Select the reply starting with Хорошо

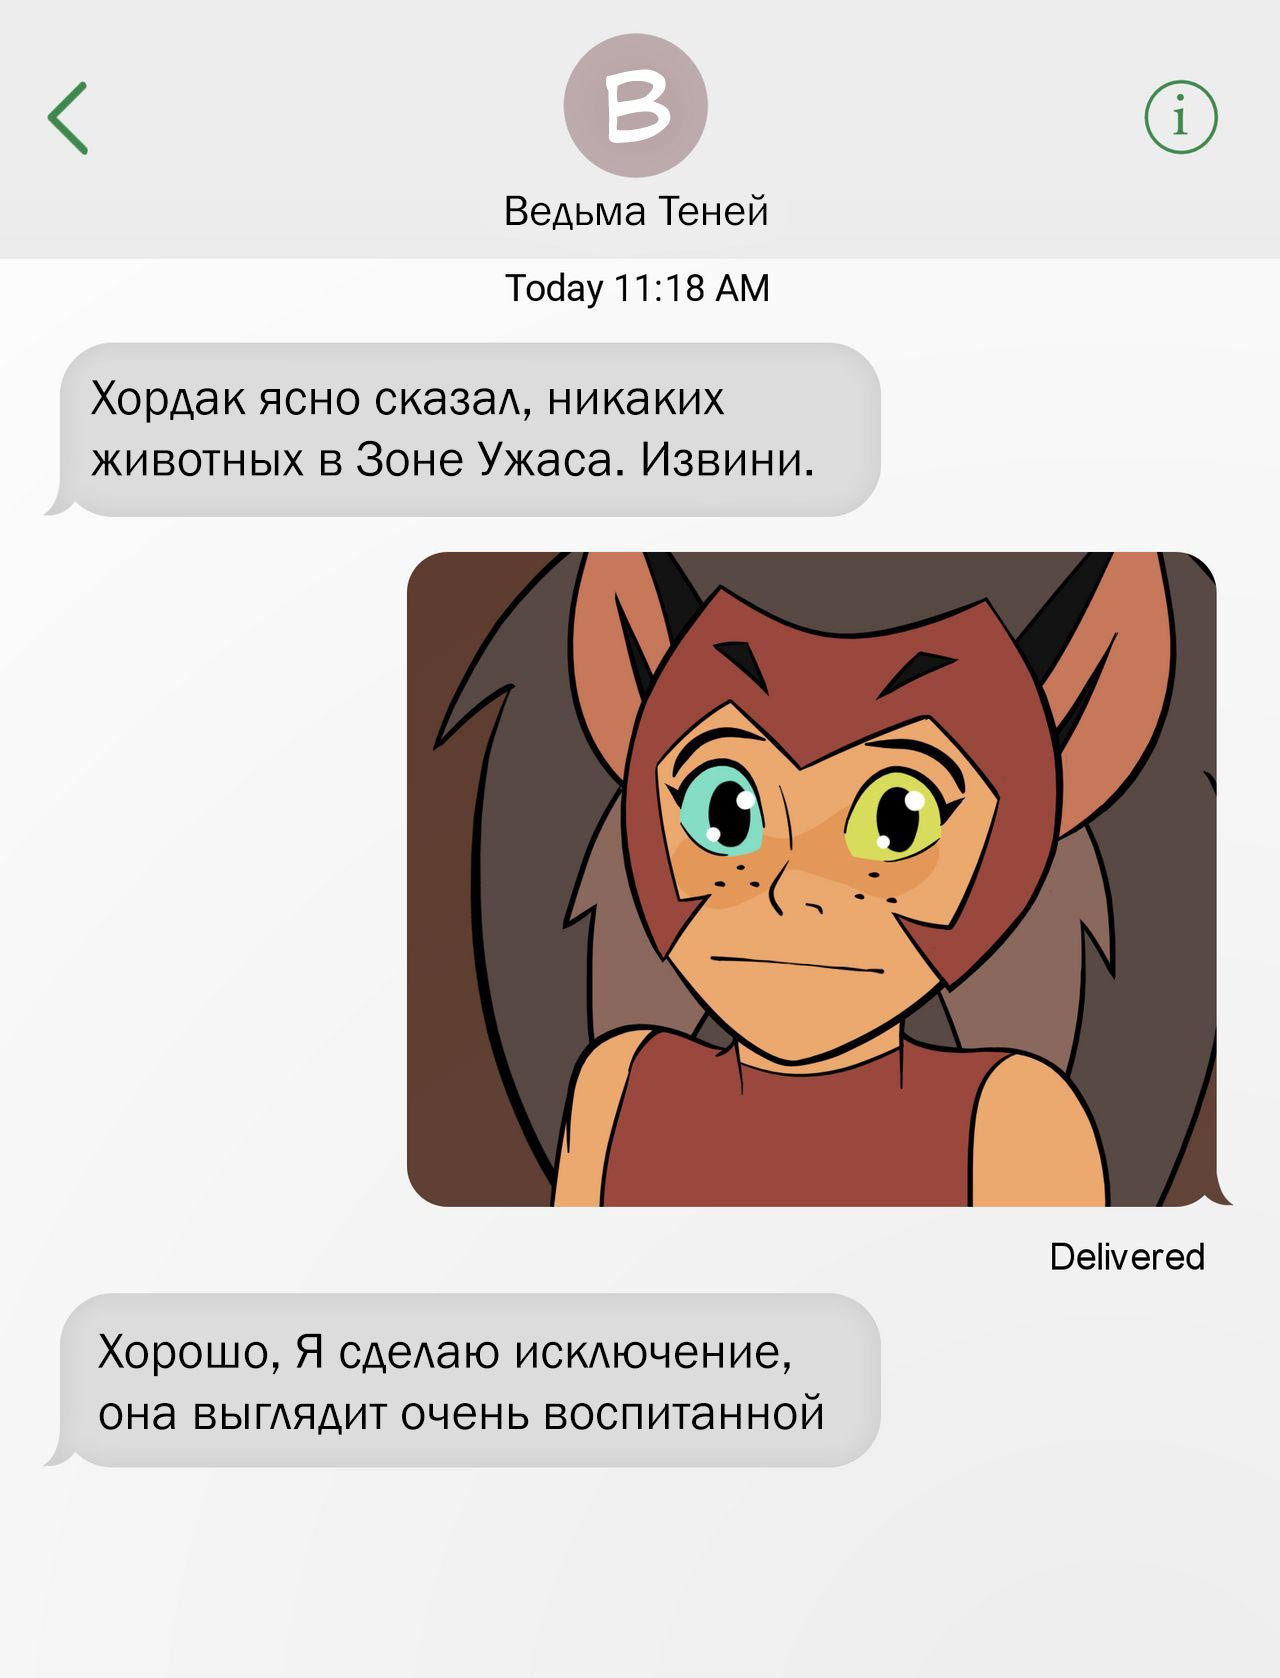coord(463,1380)
